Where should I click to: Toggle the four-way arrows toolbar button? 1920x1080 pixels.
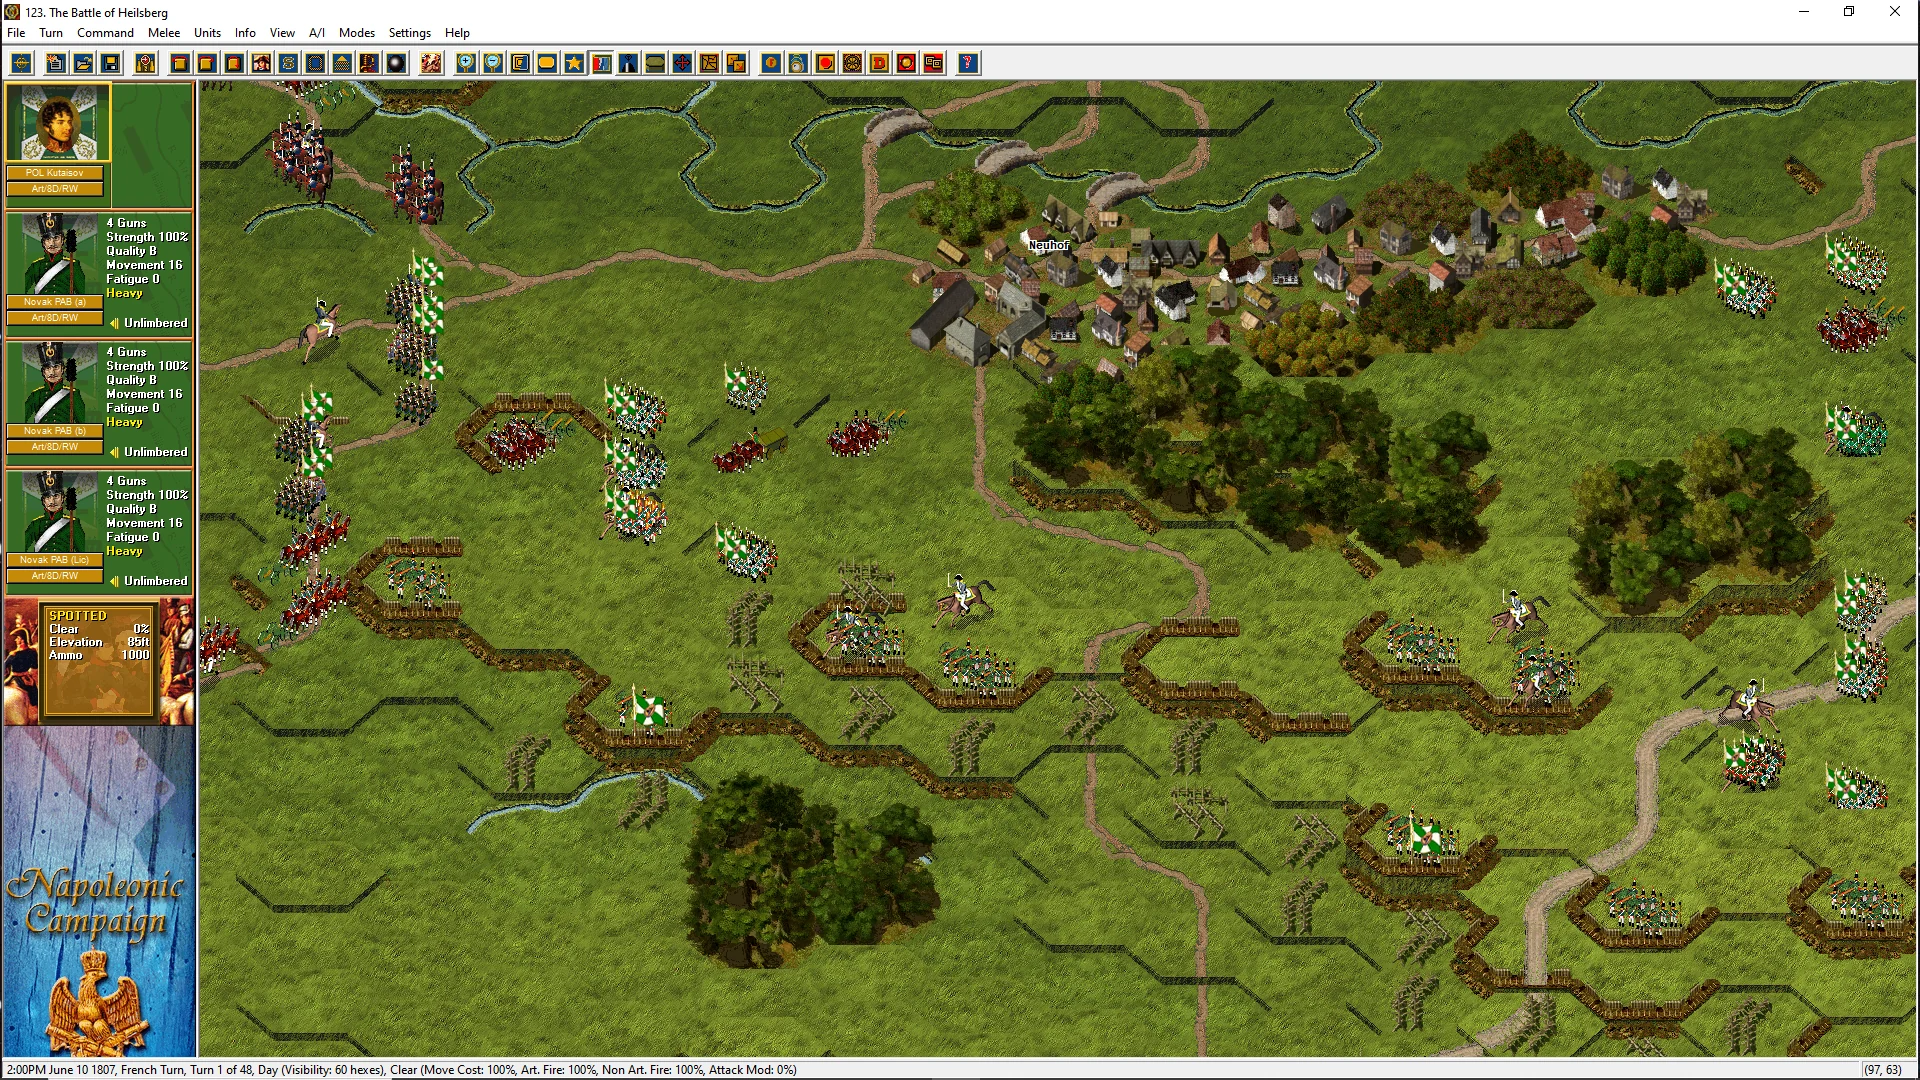(x=682, y=64)
